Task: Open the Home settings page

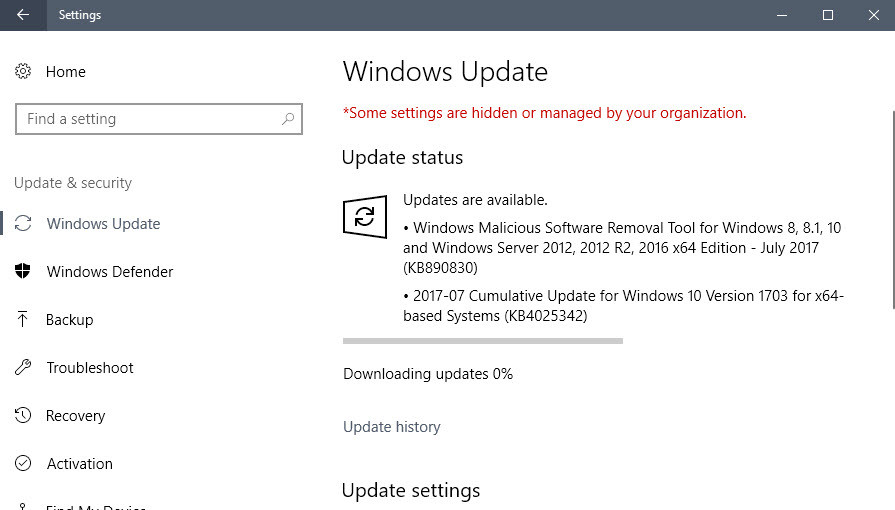Action: pos(66,71)
